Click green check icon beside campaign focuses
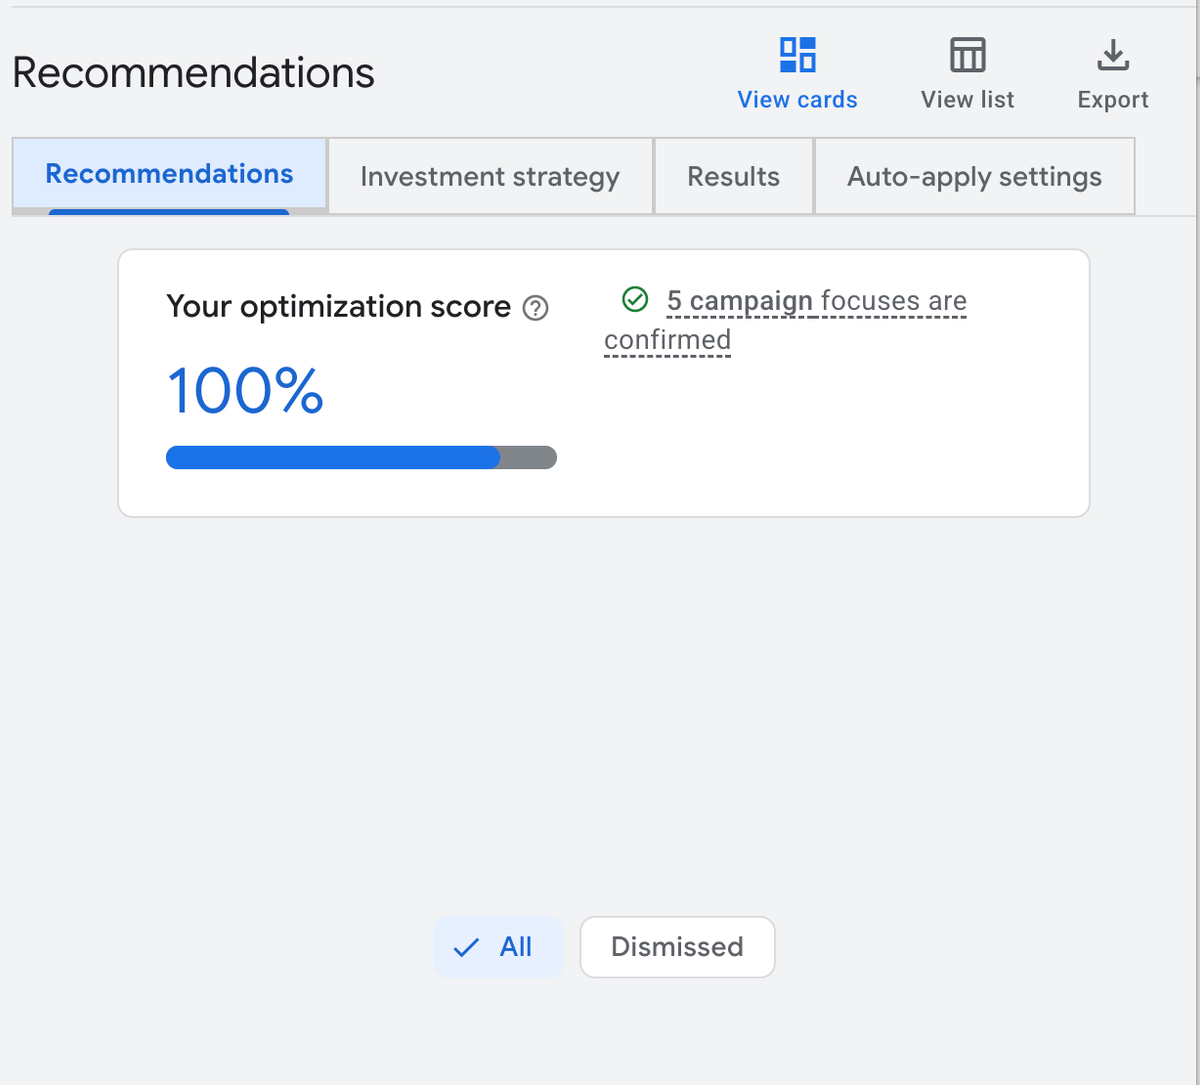The height and width of the screenshot is (1085, 1200). 634,299
